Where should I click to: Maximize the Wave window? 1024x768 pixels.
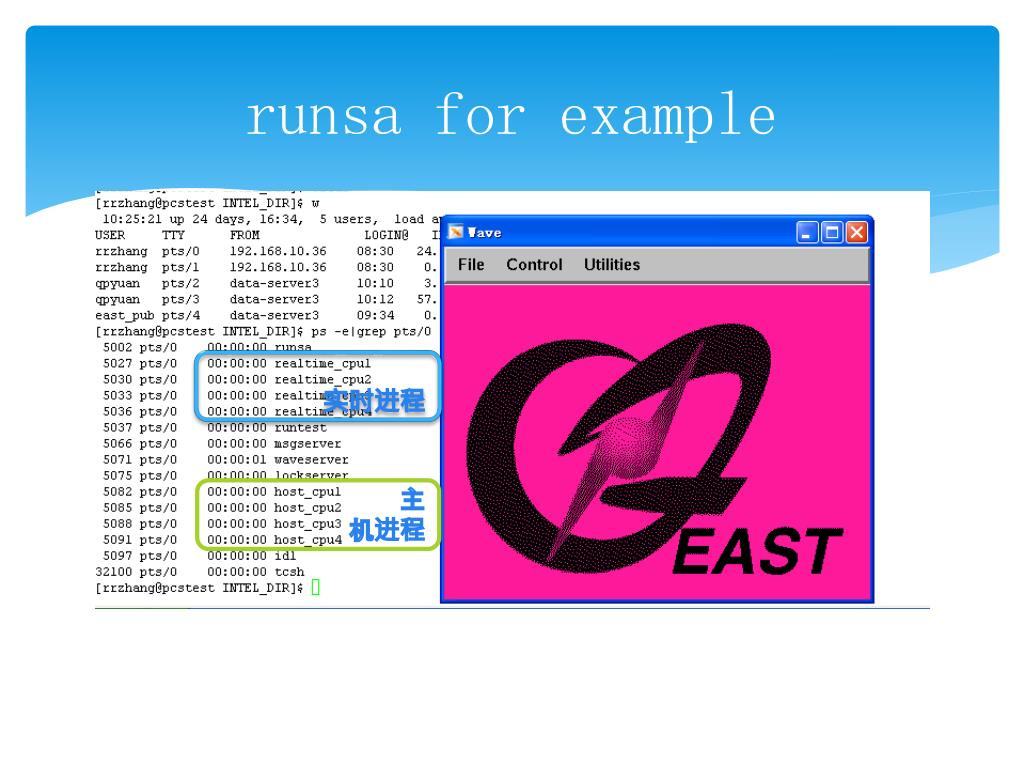point(832,232)
